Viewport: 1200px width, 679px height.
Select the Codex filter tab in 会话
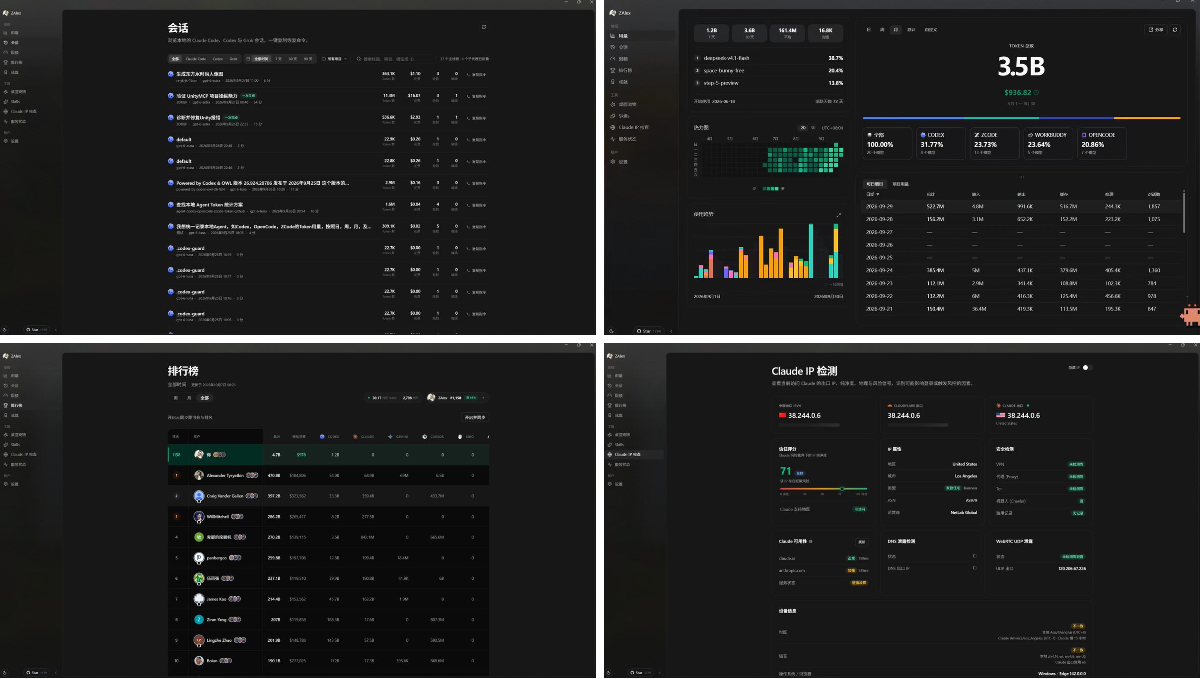[218, 59]
